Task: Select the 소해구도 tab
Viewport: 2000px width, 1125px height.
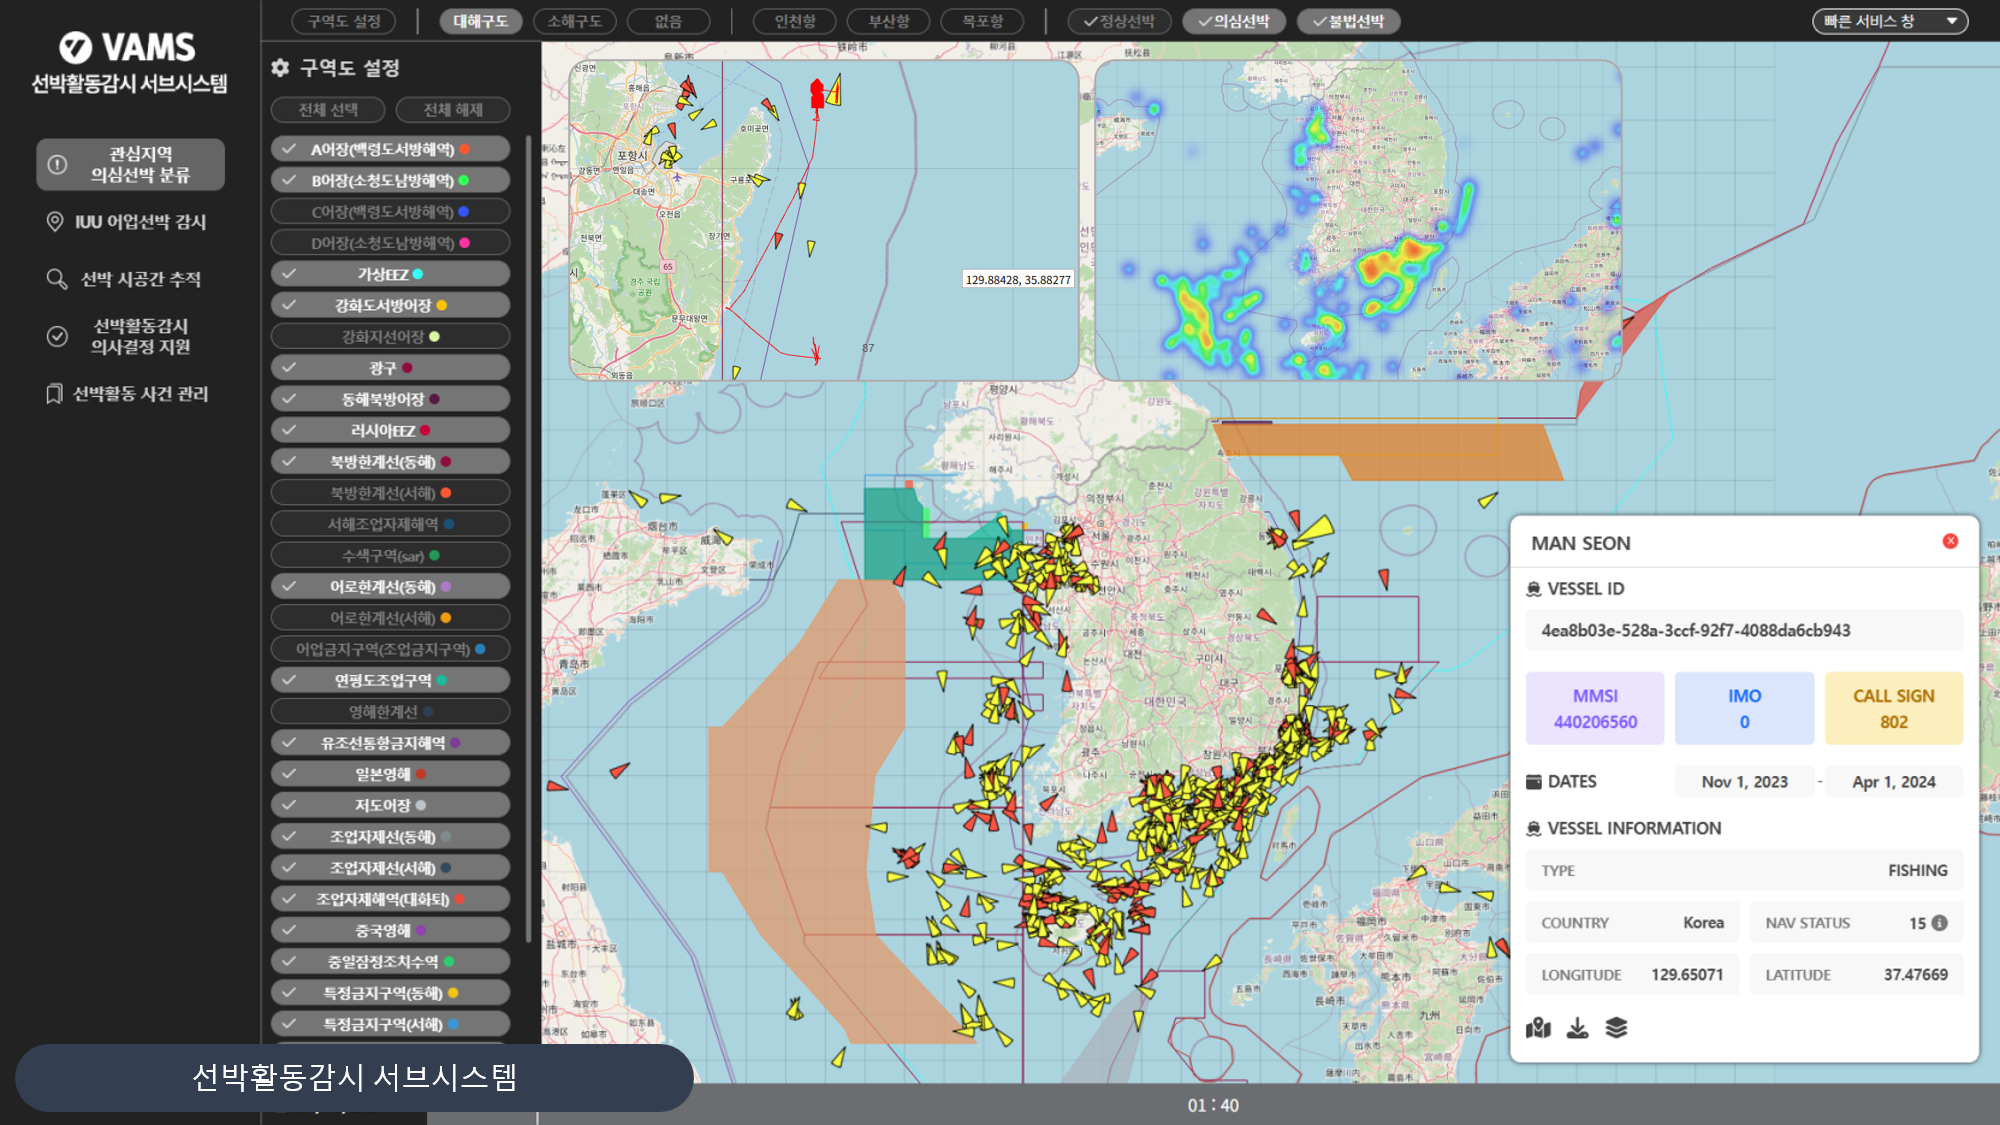Action: [575, 21]
